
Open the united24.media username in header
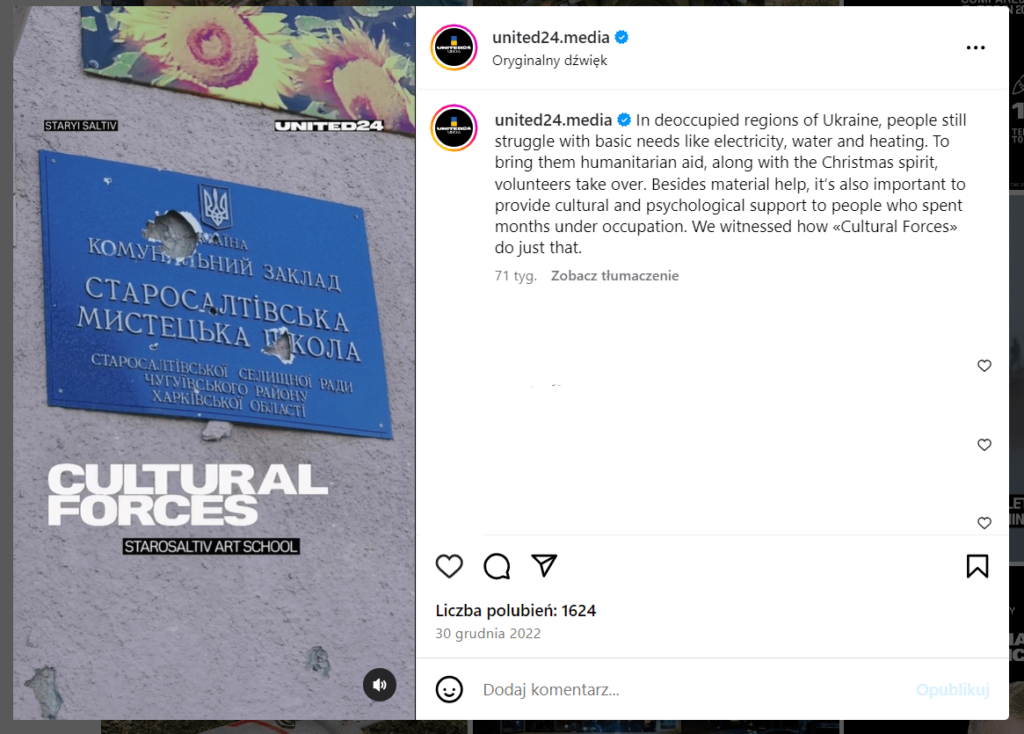coord(551,37)
